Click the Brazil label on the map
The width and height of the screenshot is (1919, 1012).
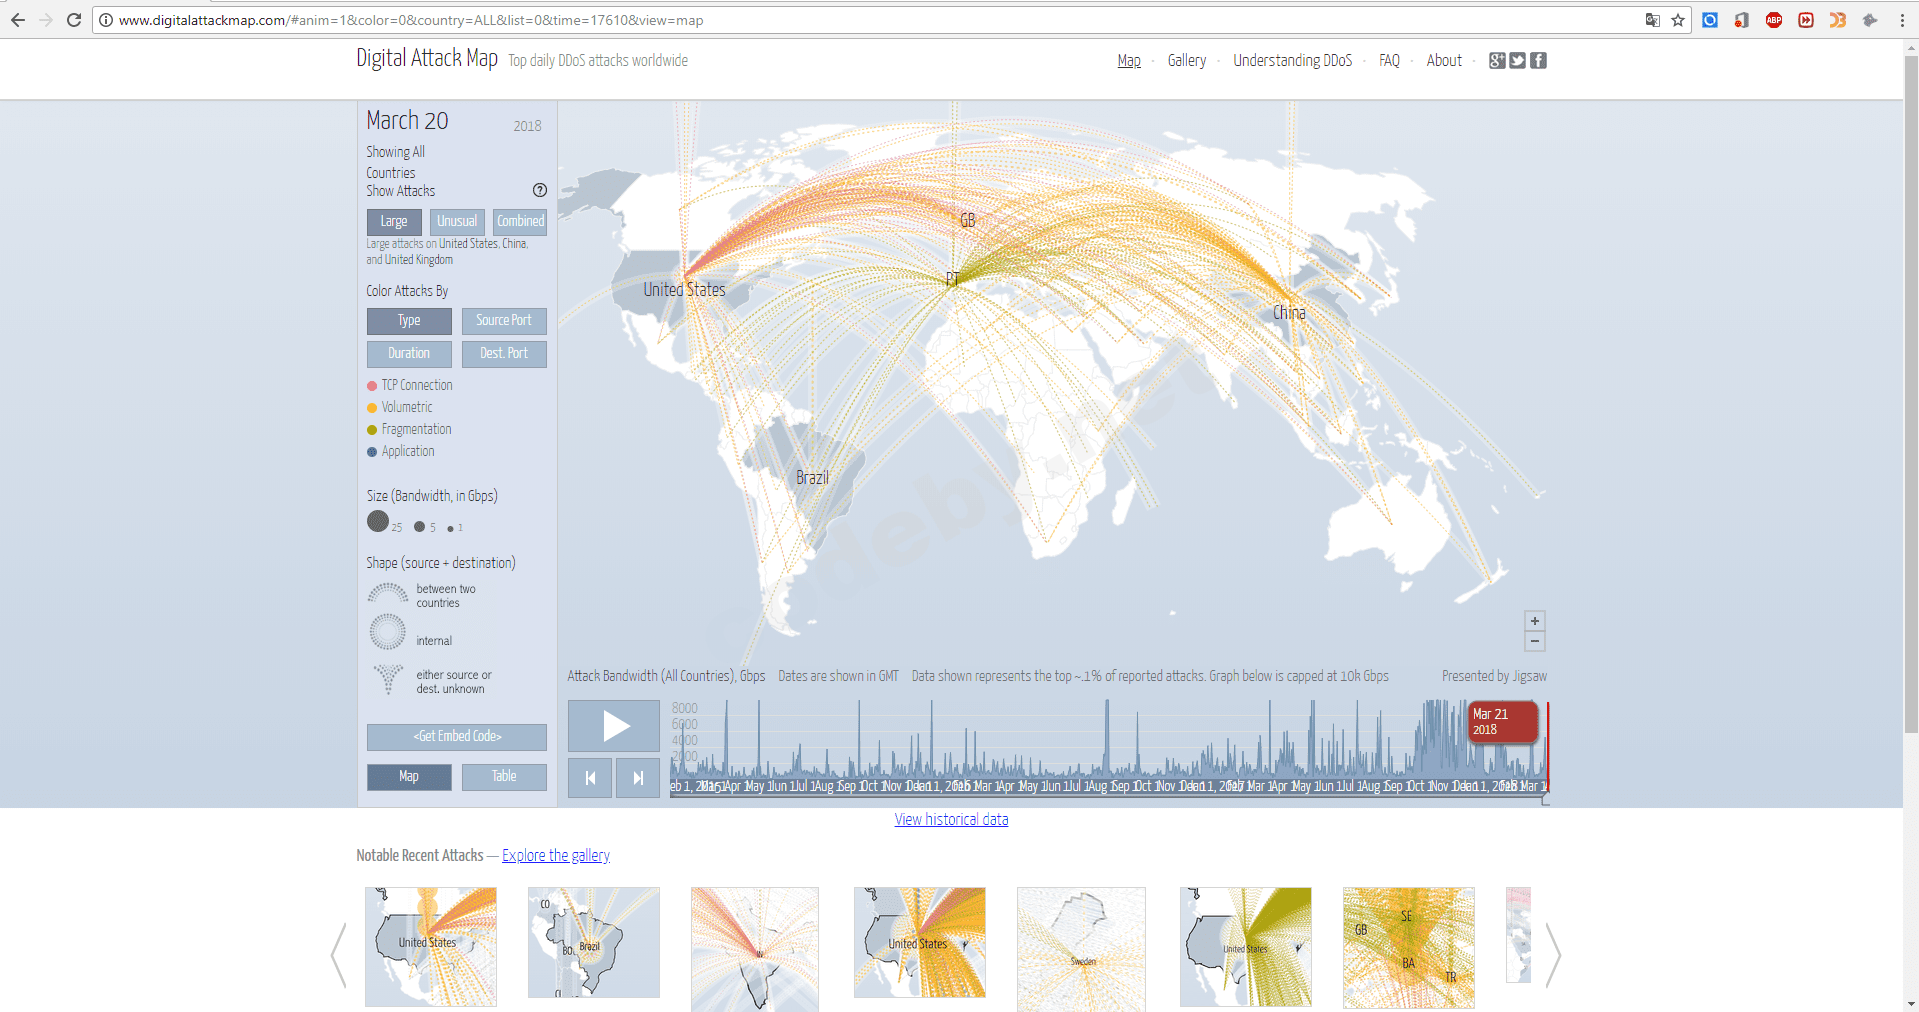(x=812, y=478)
